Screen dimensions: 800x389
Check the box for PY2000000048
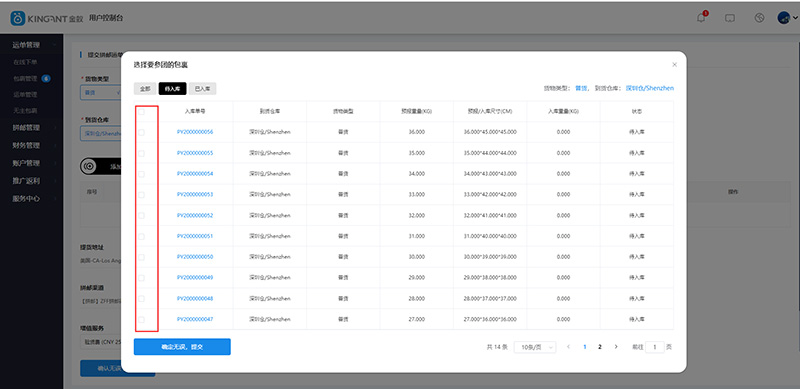141,299
